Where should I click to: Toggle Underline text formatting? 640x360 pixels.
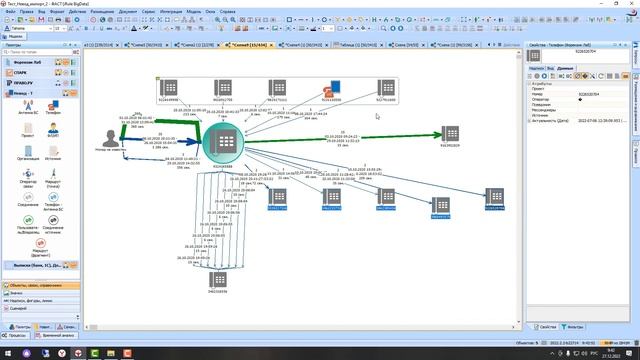[101, 29]
